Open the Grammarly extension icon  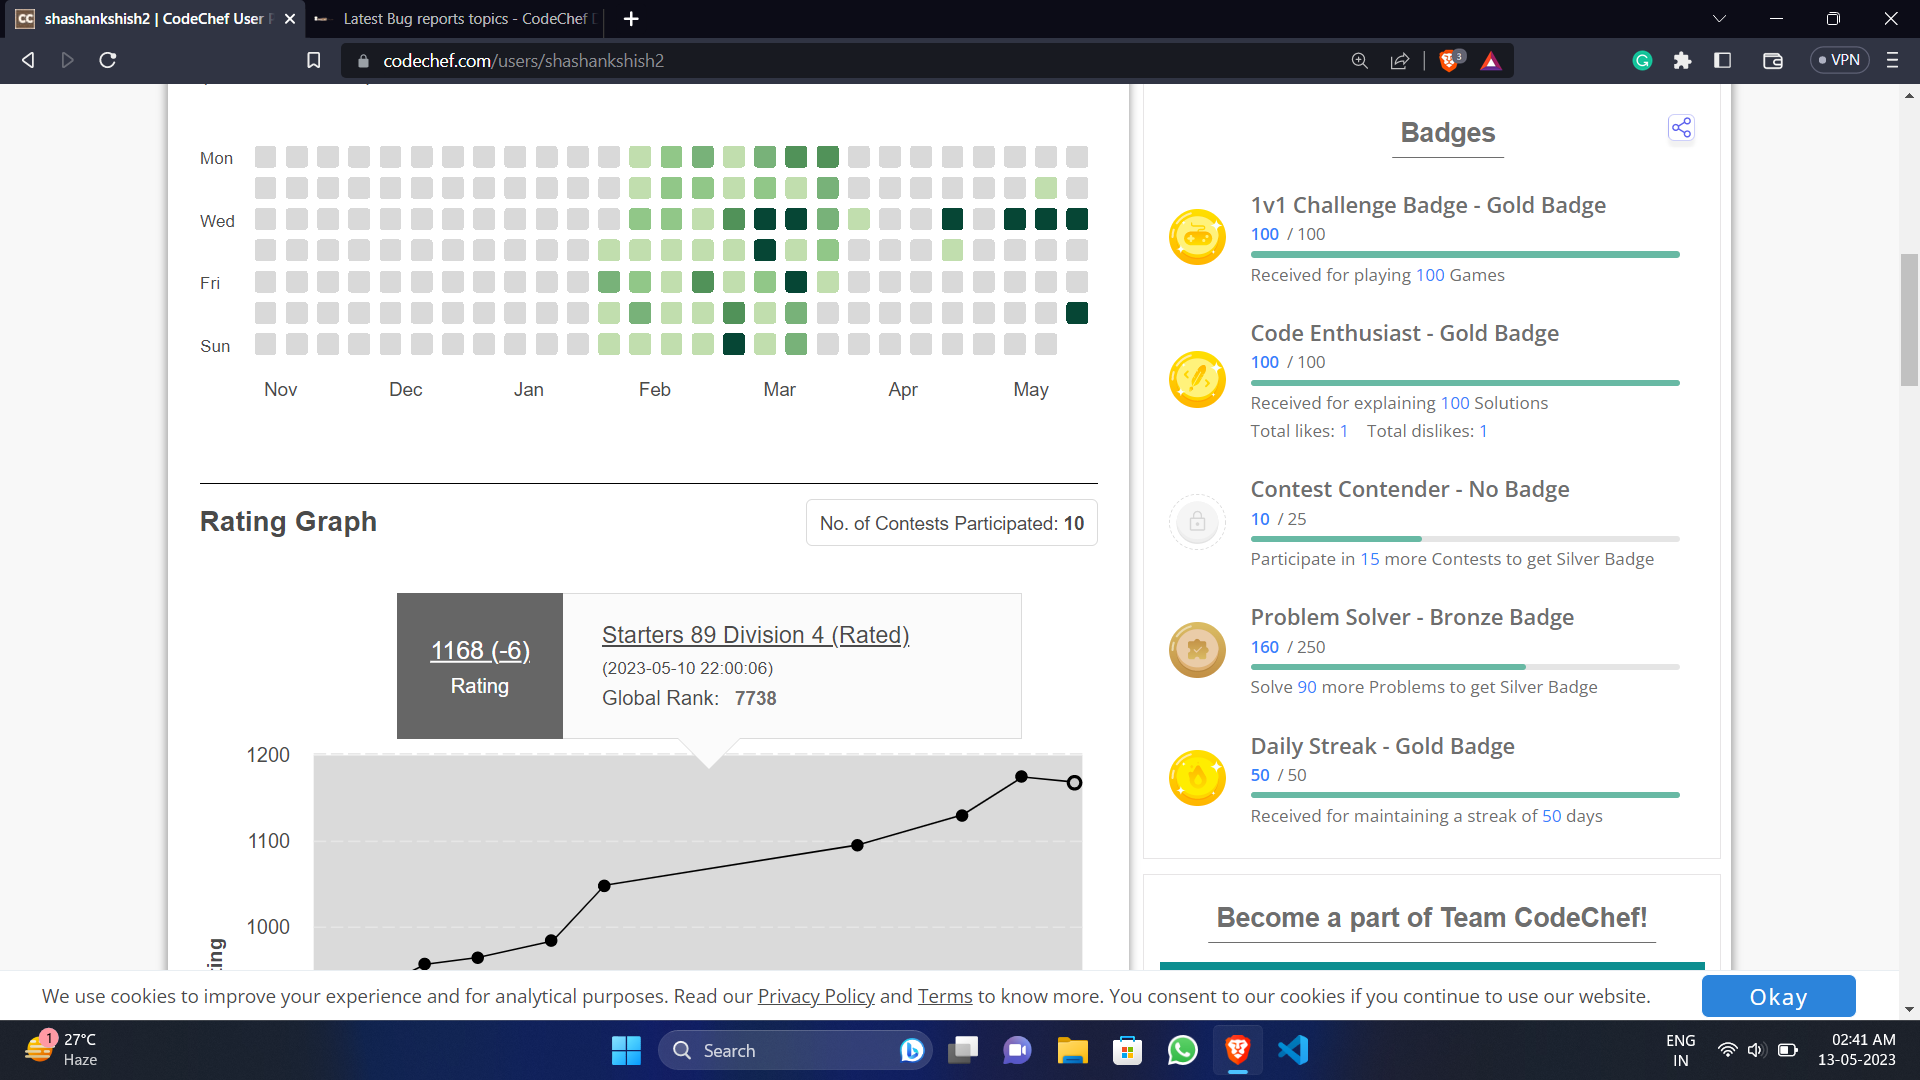[1642, 61]
